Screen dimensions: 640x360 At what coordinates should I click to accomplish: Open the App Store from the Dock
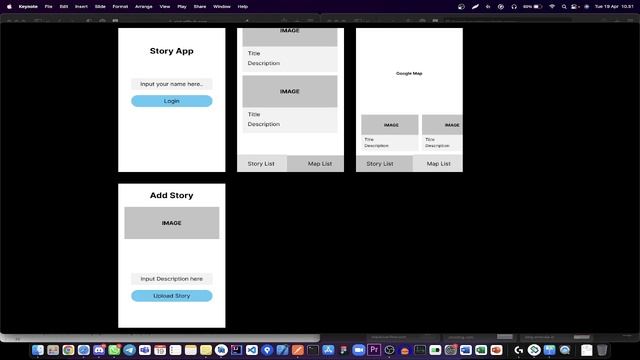328,350
